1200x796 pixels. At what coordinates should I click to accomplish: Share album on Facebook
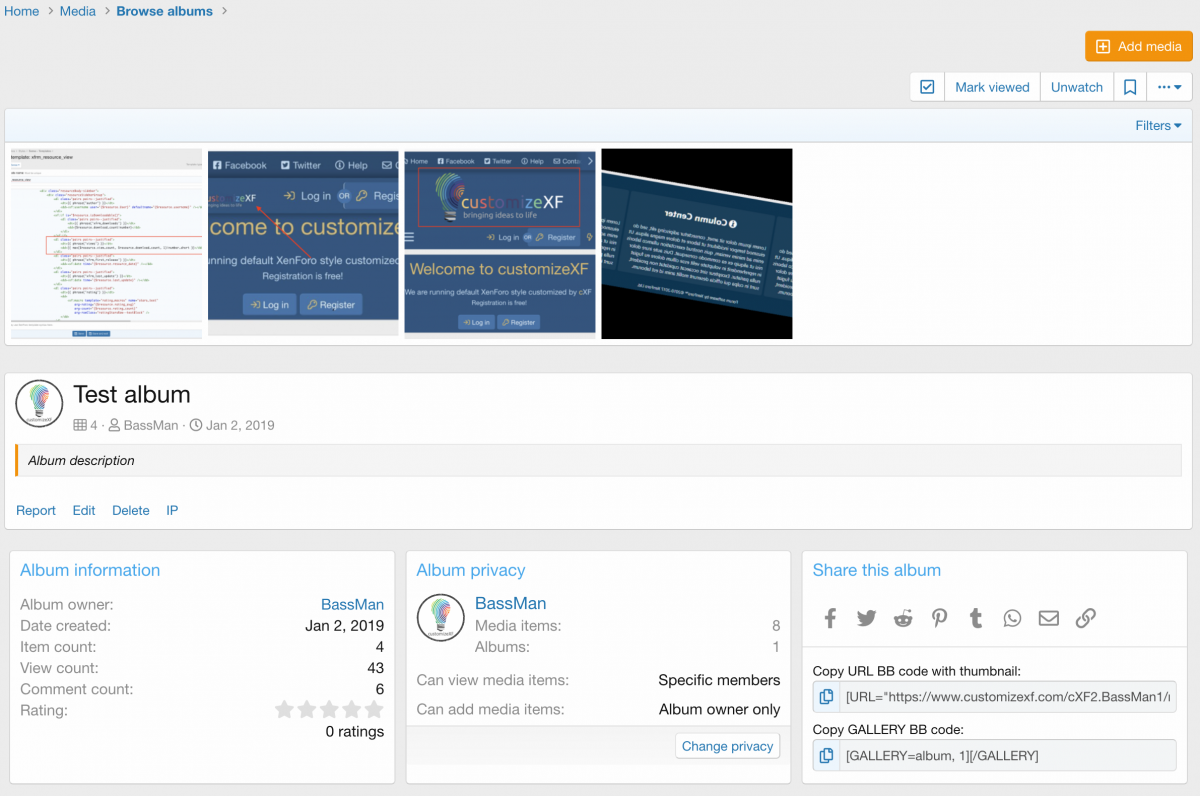830,618
